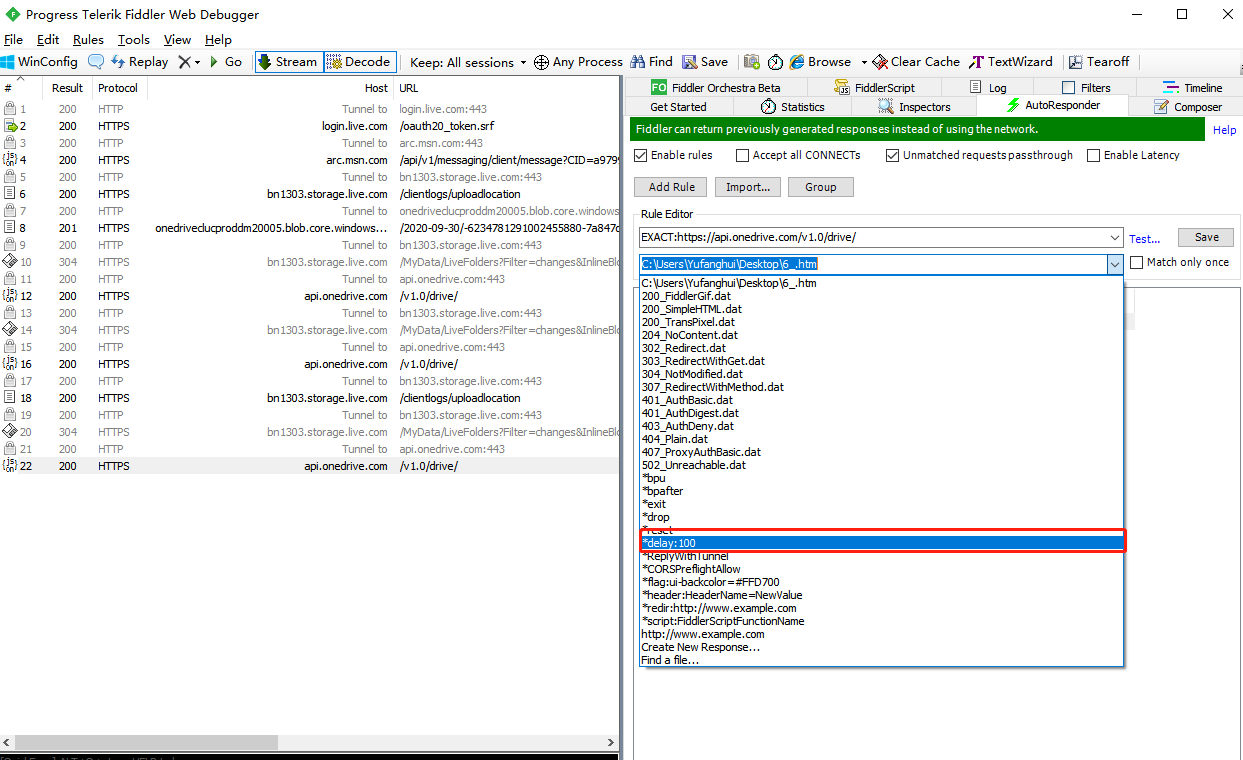Click the AutoResponder Help link

pyautogui.click(x=1224, y=130)
